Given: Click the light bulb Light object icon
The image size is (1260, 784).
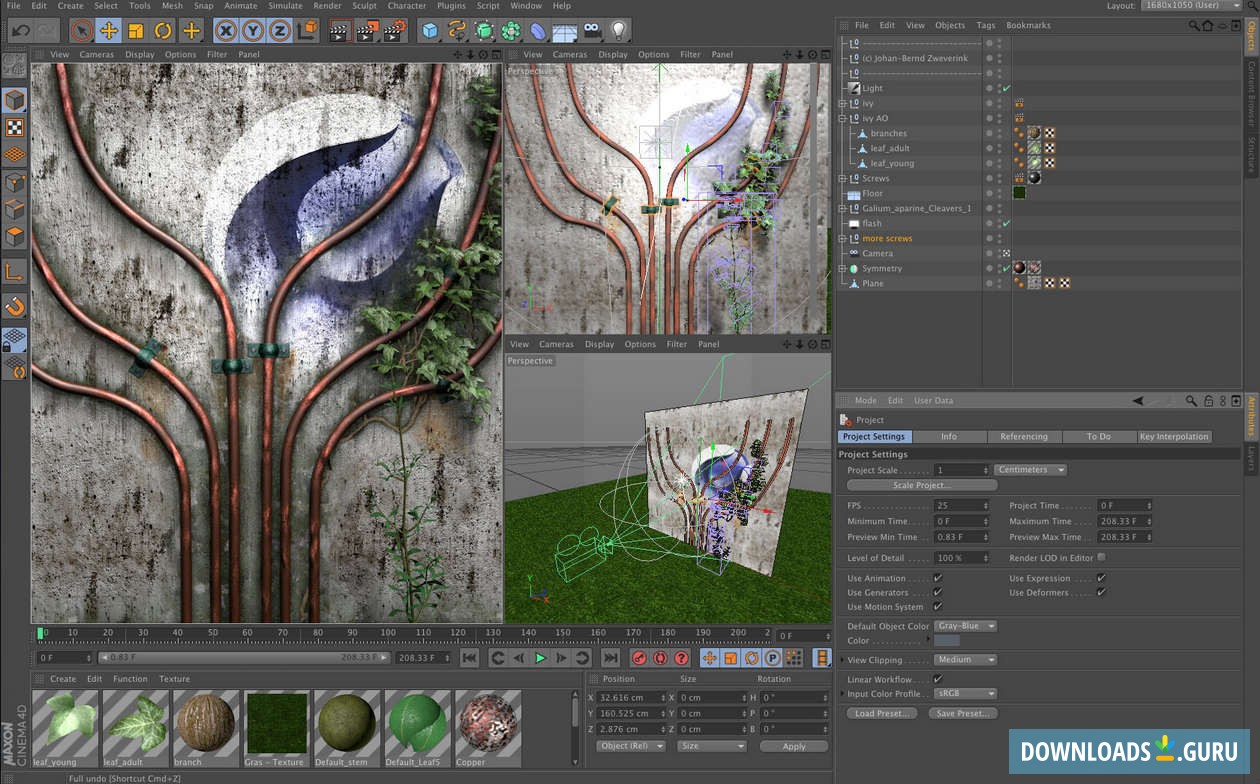Looking at the screenshot, I should [x=619, y=31].
